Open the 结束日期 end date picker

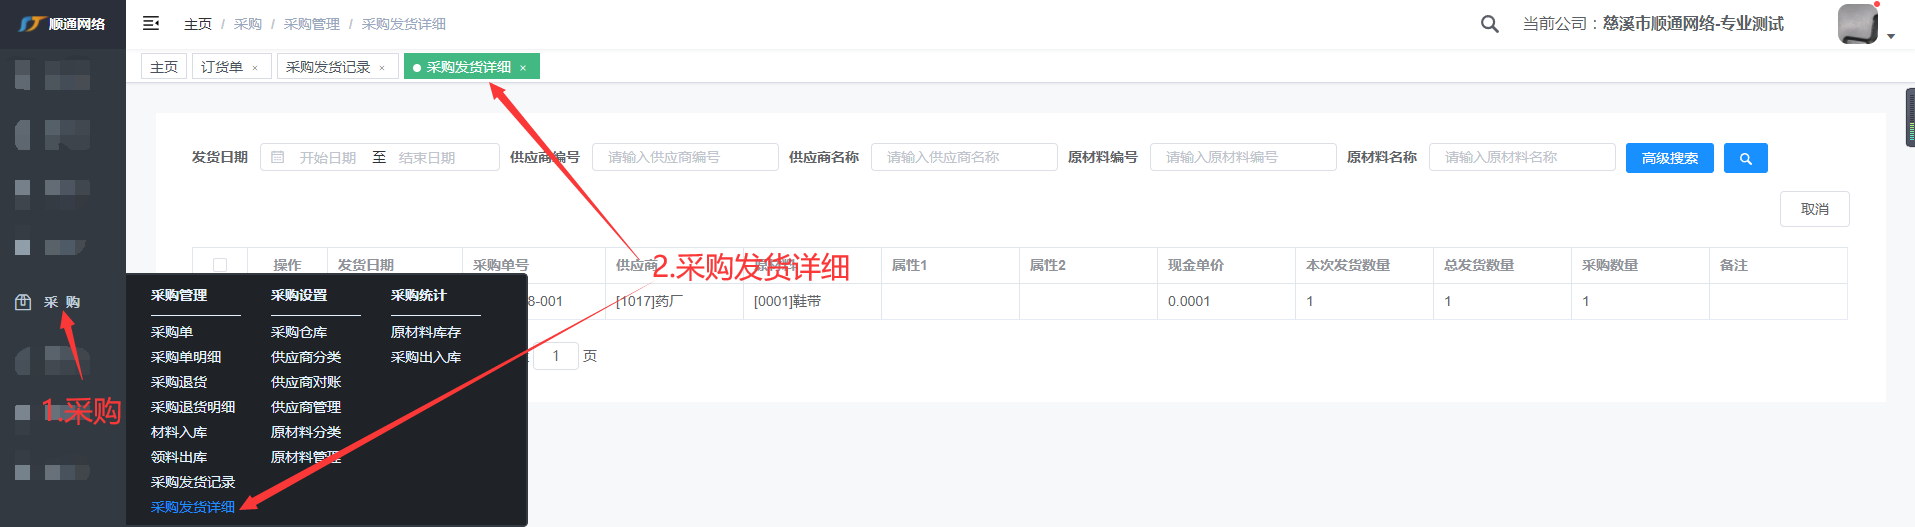point(427,158)
